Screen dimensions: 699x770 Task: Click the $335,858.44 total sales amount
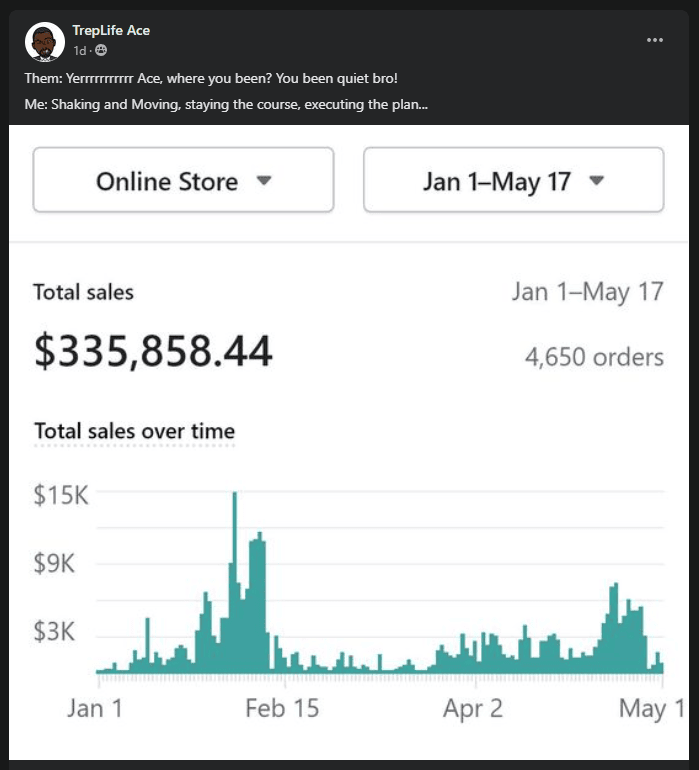[153, 352]
